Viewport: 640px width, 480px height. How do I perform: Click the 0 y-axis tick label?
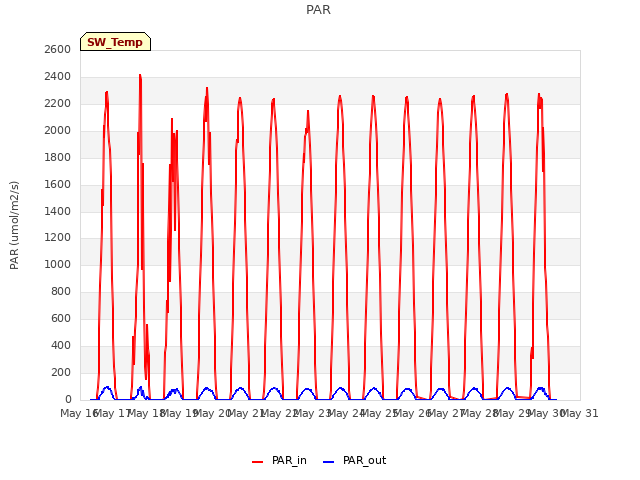[x=68, y=399]
